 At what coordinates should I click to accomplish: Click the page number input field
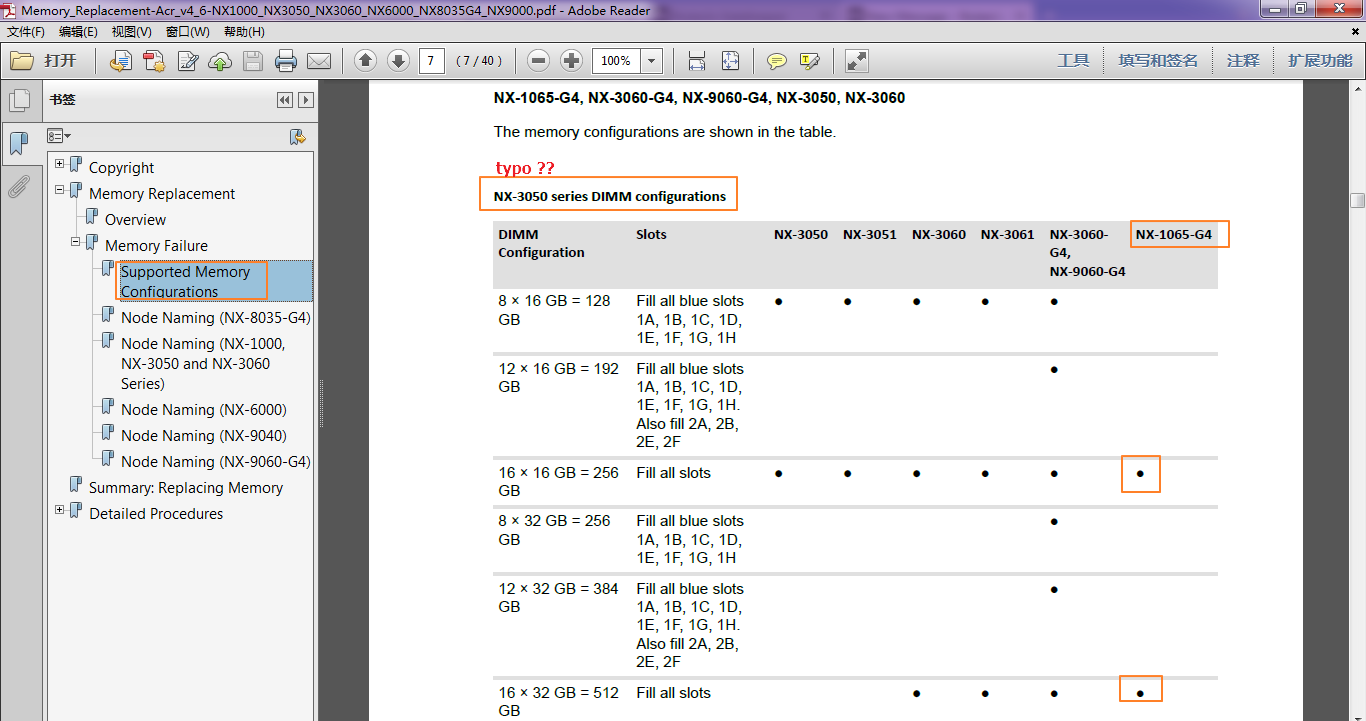point(431,61)
